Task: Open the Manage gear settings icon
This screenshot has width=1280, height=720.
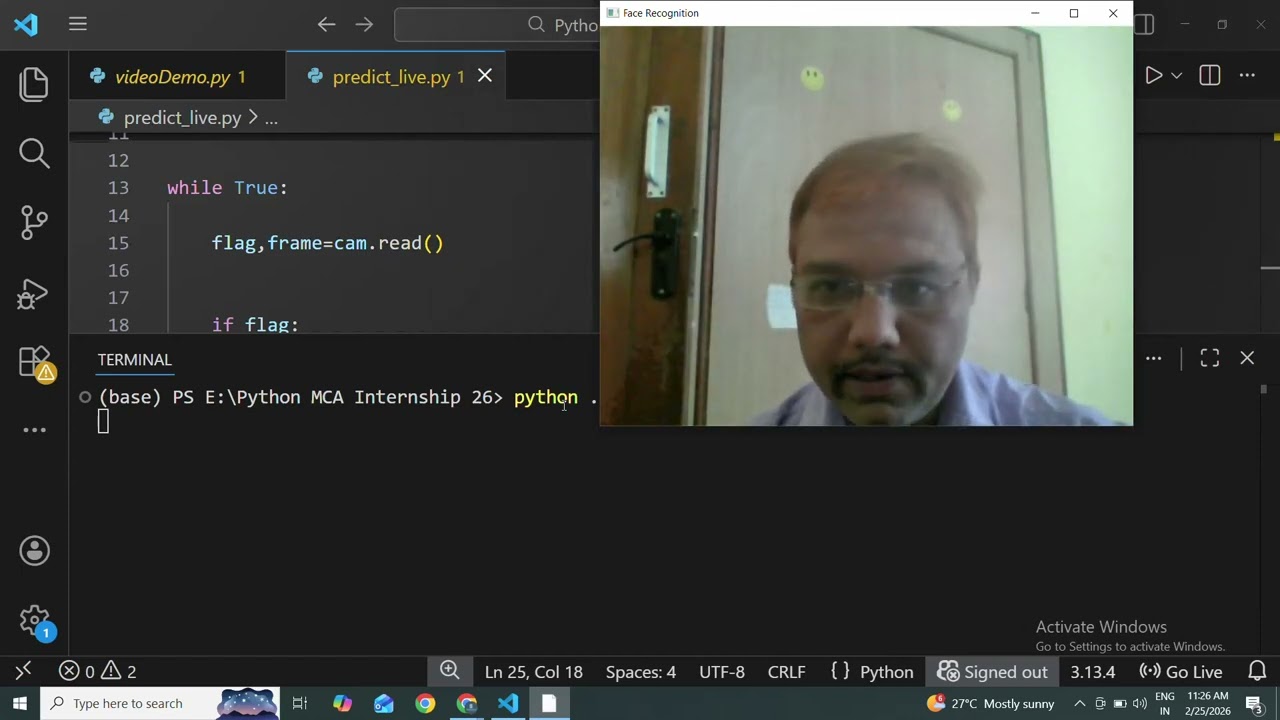Action: pos(34,621)
